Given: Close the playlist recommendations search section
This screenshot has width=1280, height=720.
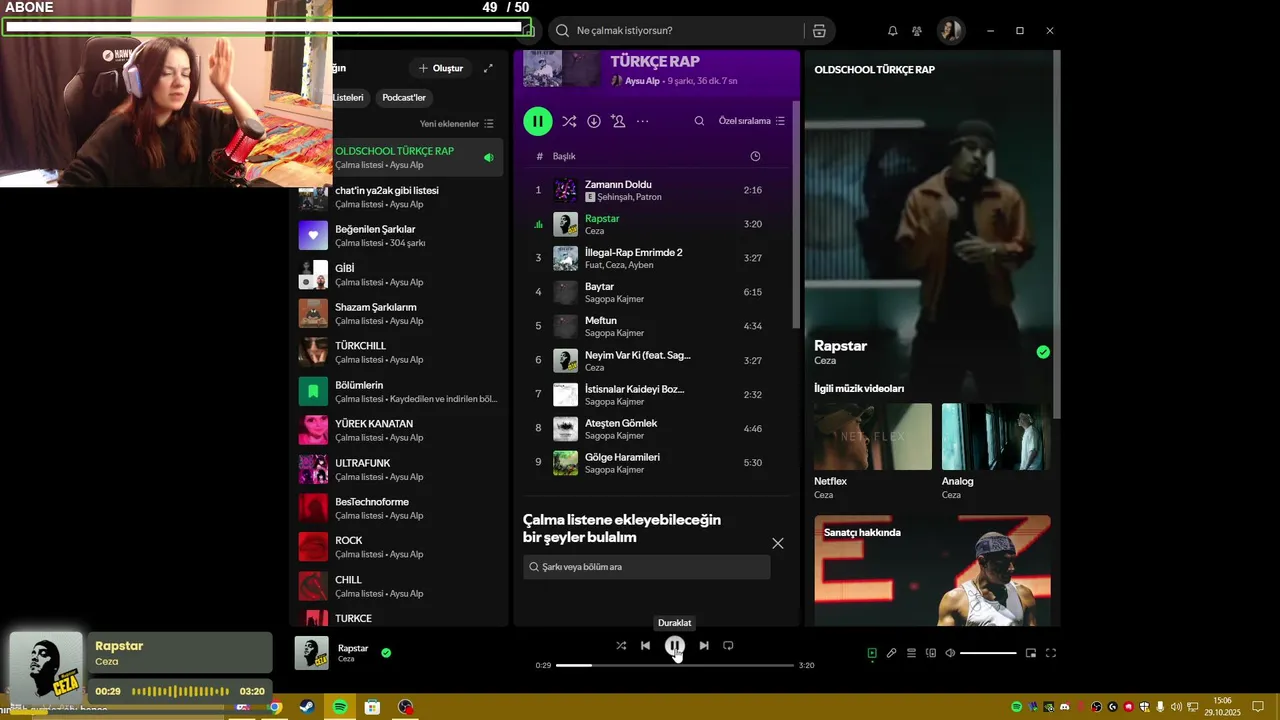Looking at the screenshot, I should (778, 543).
